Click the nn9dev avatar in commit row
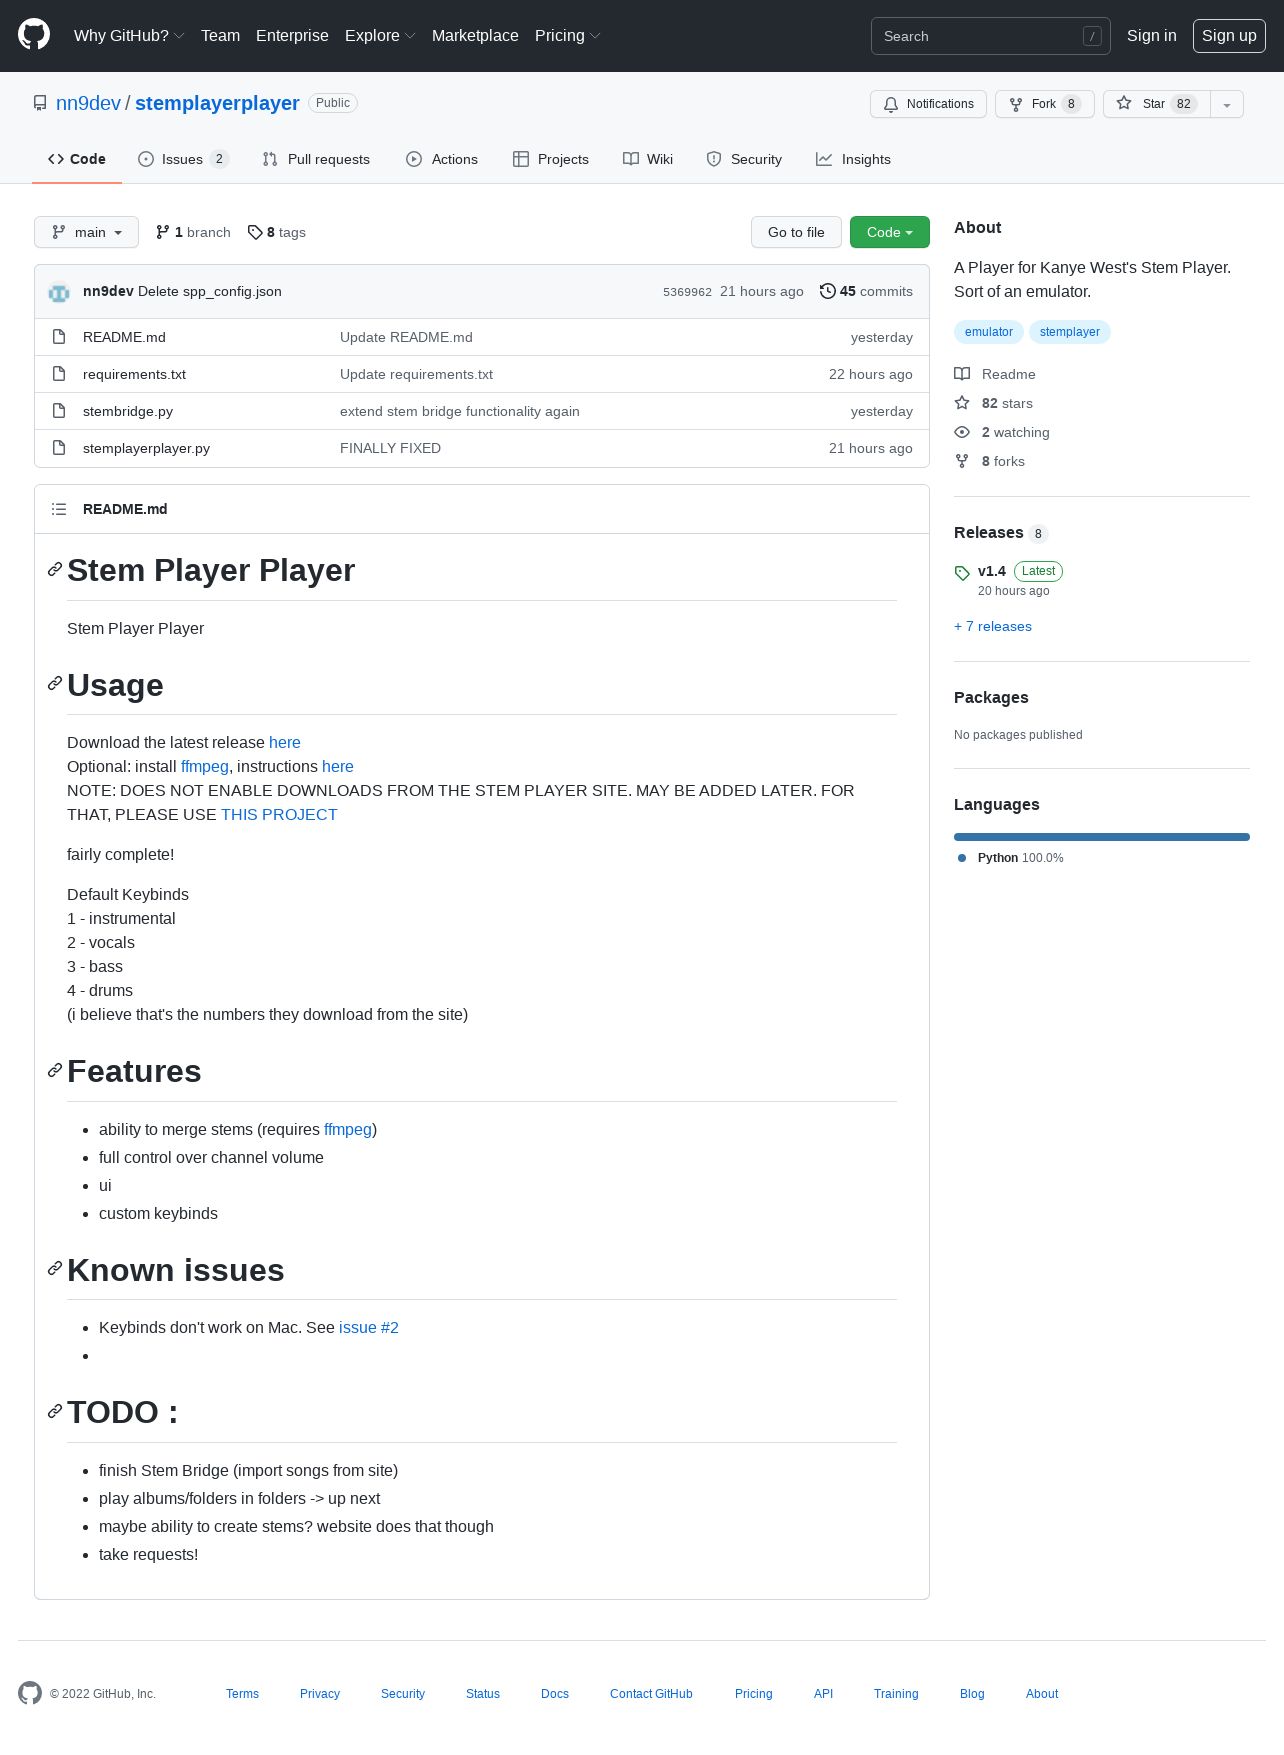 (59, 292)
